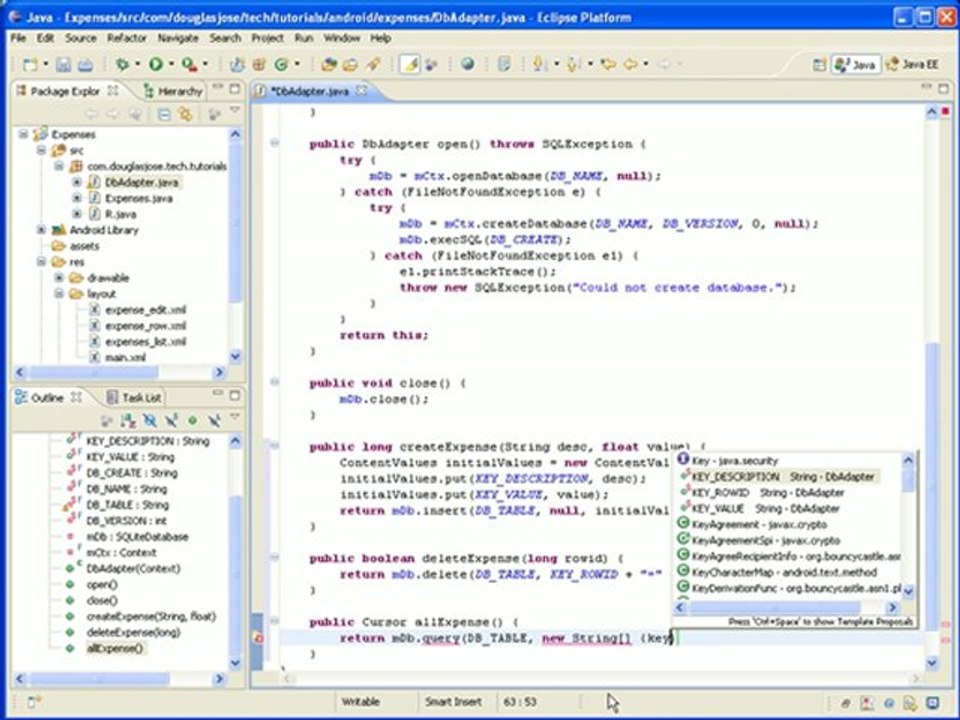The image size is (960, 720).
Task: Select DbAdapter.java in Package Explorer
Action: click(141, 182)
